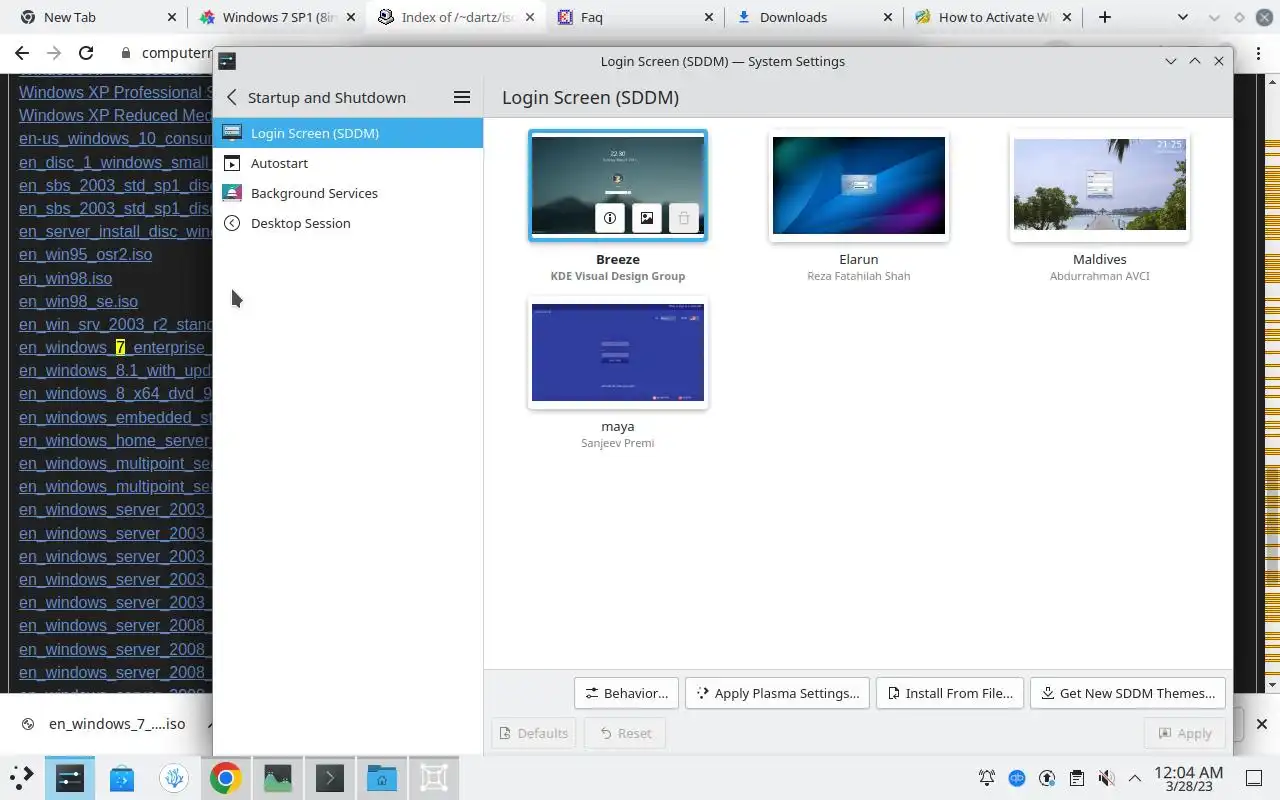Image resolution: width=1280 pixels, height=800 pixels.
Task: Open notifications bell in system tray
Action: pos(987,777)
